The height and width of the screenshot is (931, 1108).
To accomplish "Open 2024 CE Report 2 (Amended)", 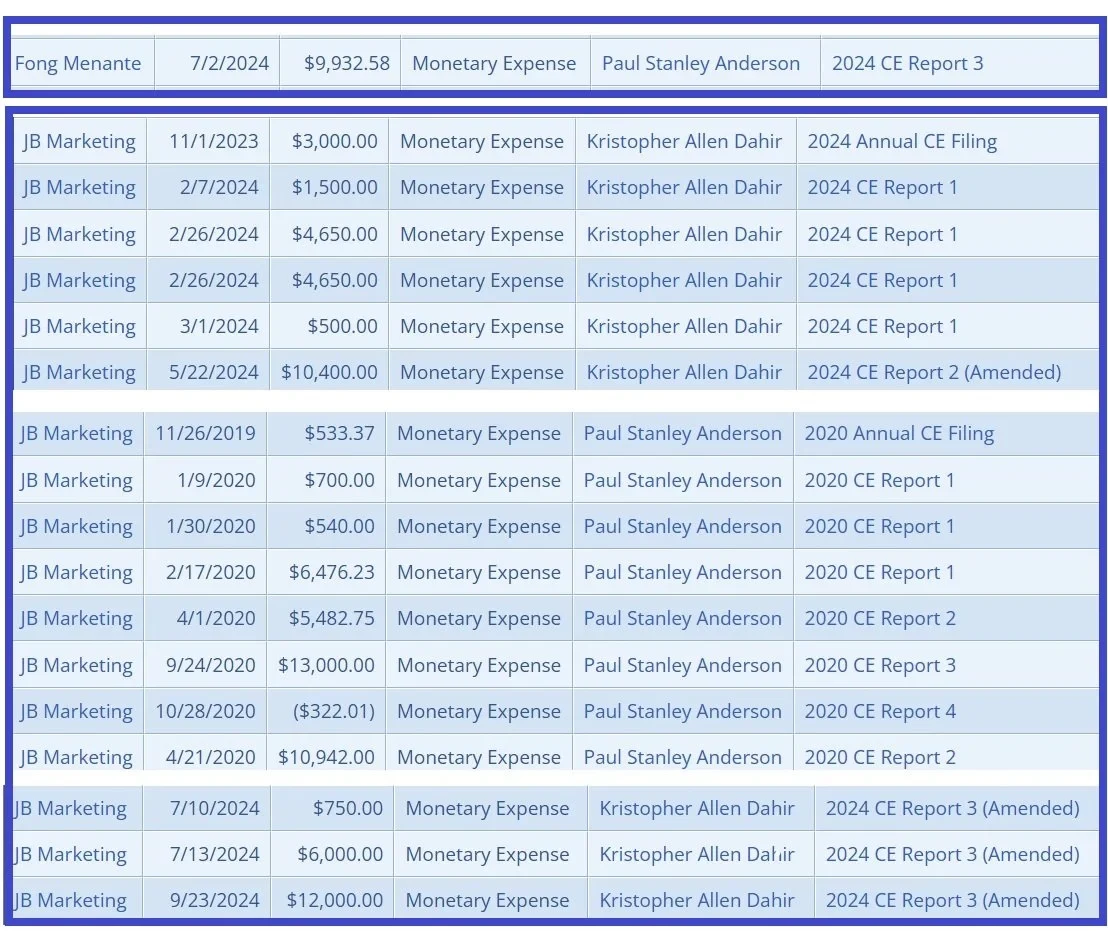I will tap(934, 372).
